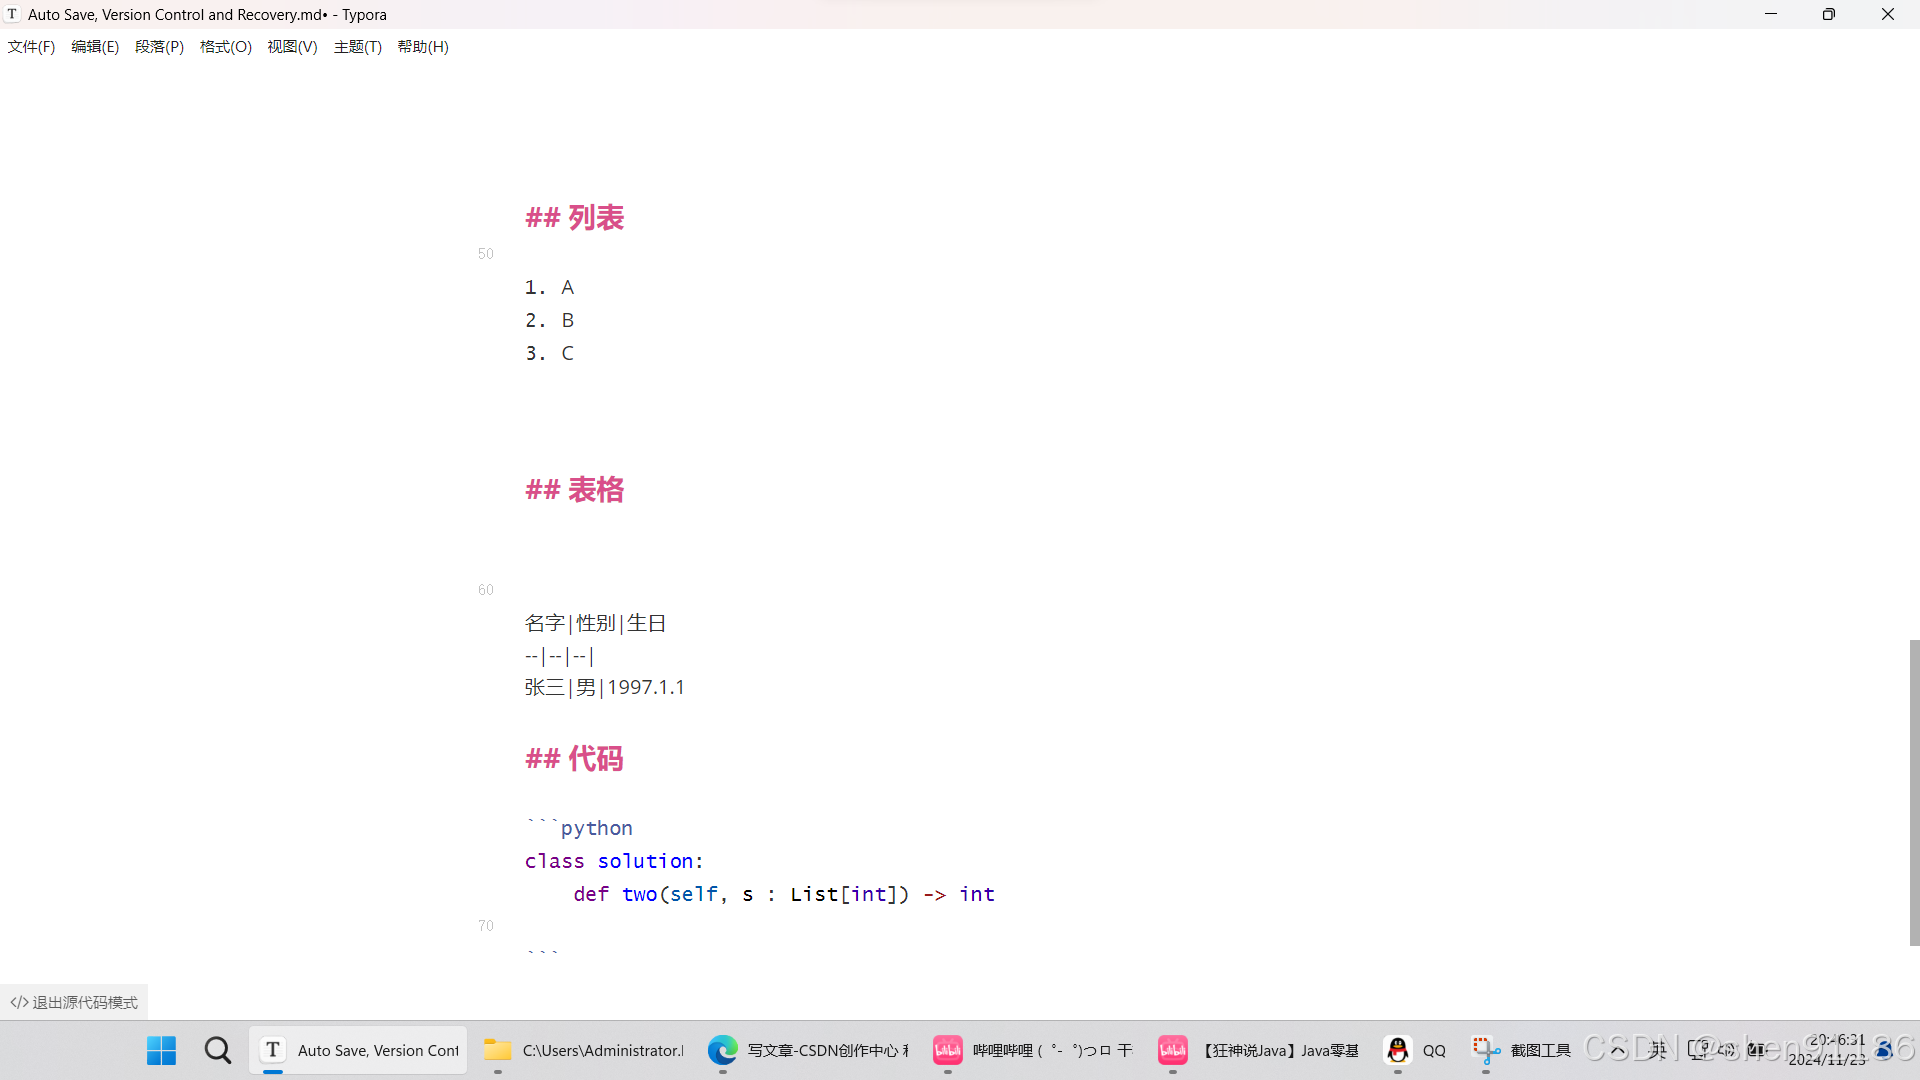Expand the 主题(T) menu

pyautogui.click(x=357, y=47)
